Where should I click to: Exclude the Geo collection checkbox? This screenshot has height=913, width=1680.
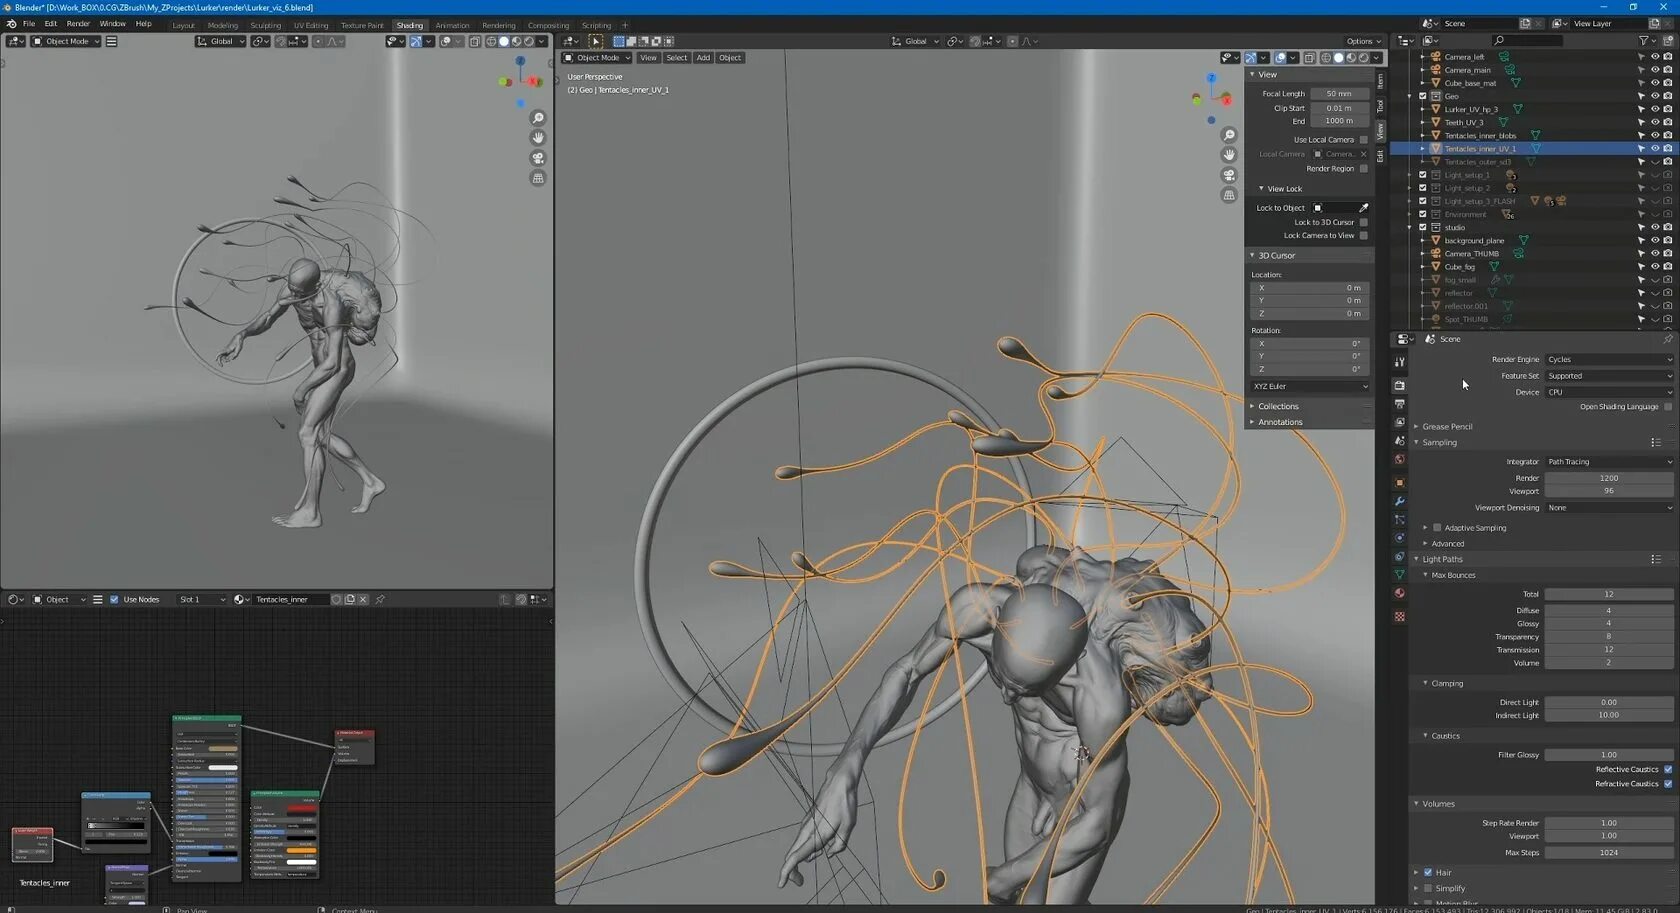point(1423,96)
